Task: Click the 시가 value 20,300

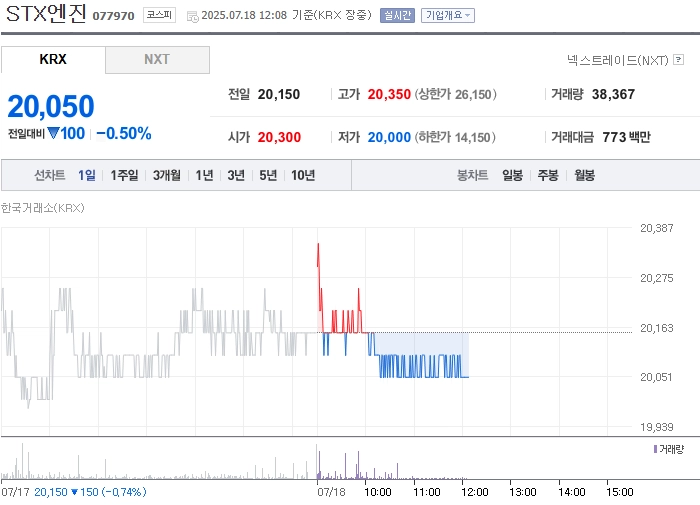Action: pos(279,137)
